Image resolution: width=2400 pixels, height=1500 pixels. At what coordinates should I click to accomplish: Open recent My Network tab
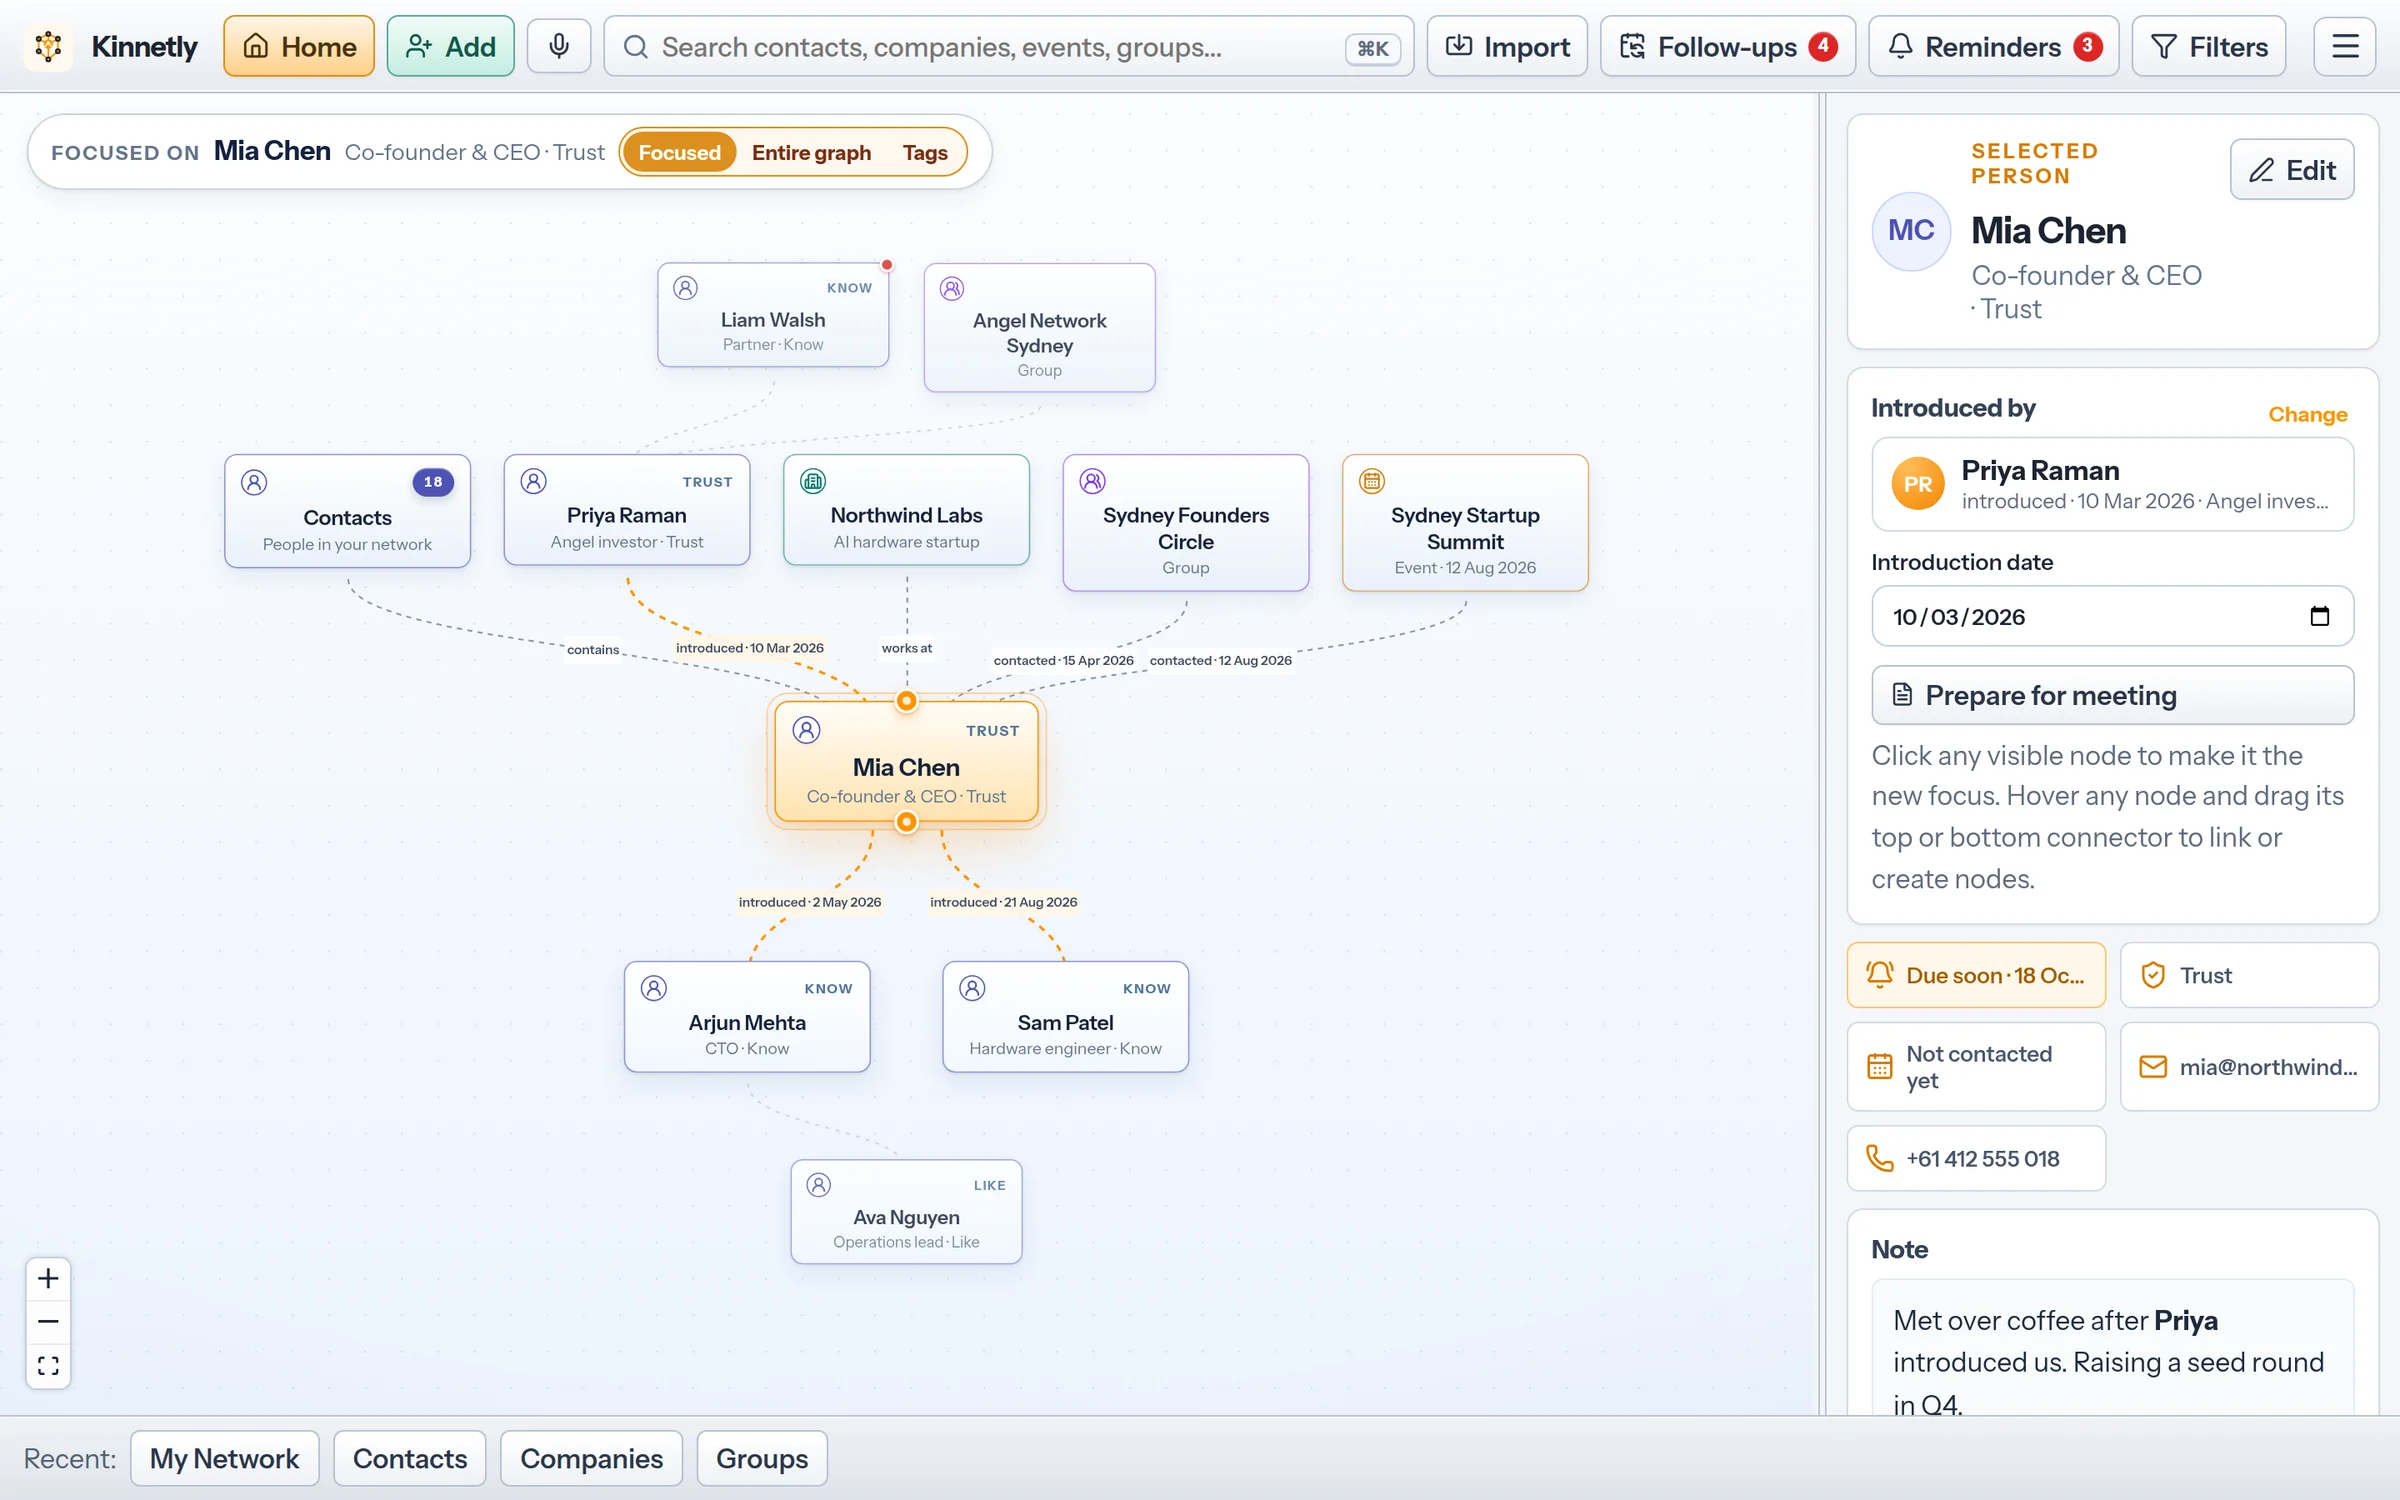(x=224, y=1458)
